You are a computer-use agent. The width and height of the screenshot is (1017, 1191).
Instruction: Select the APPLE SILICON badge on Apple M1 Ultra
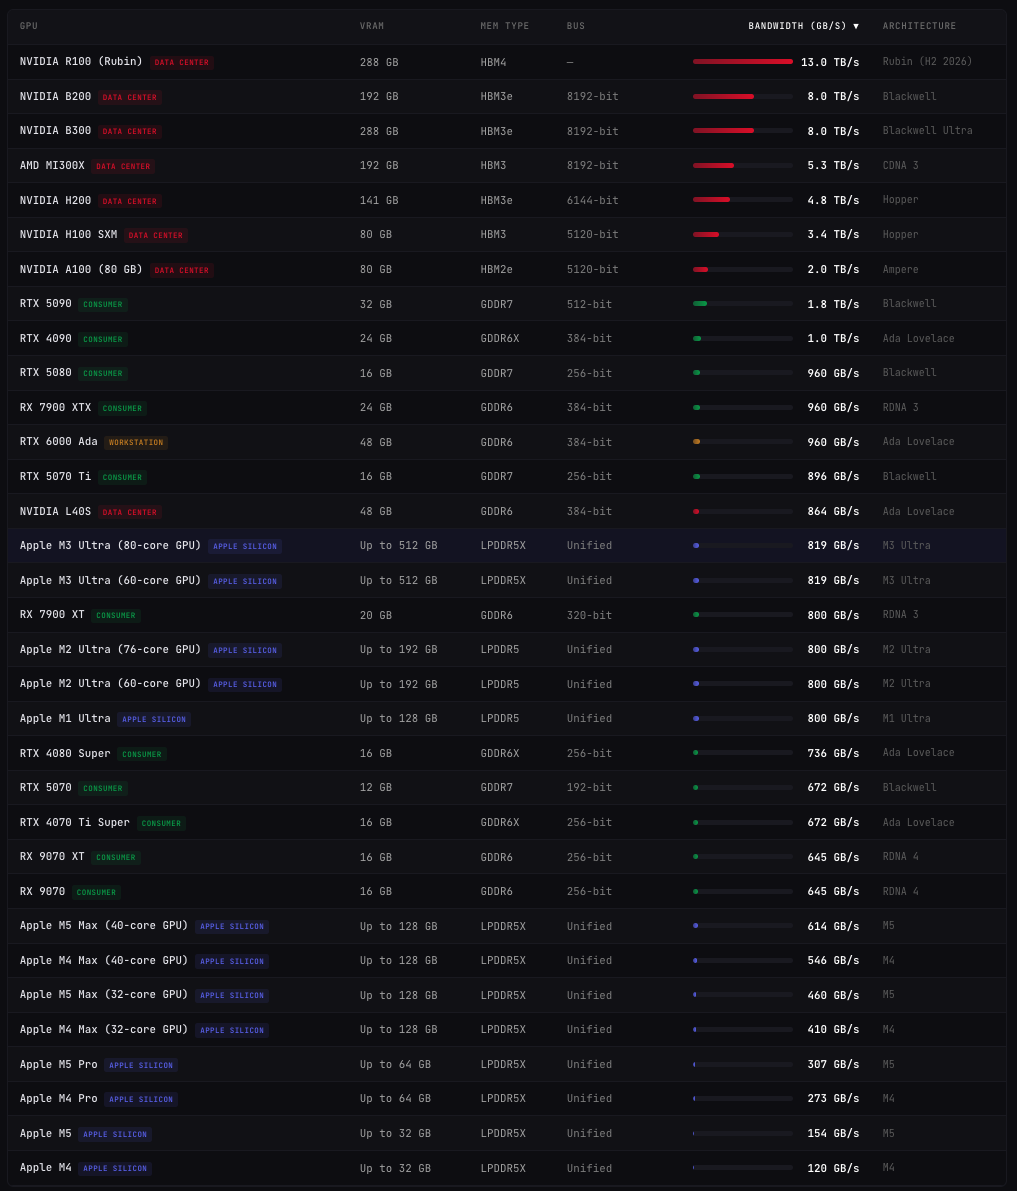[154, 719]
